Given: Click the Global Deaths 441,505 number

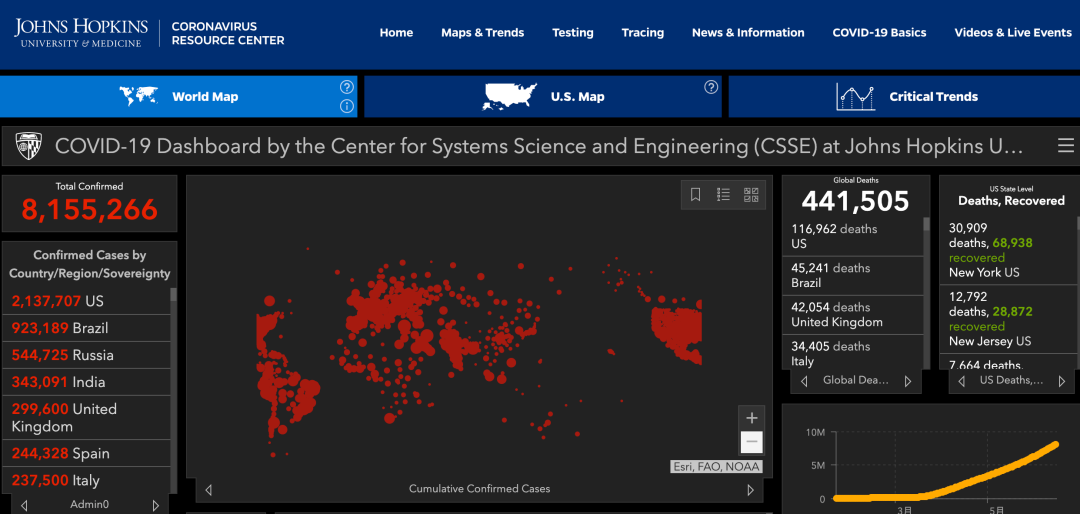Looking at the screenshot, I should click(855, 201).
